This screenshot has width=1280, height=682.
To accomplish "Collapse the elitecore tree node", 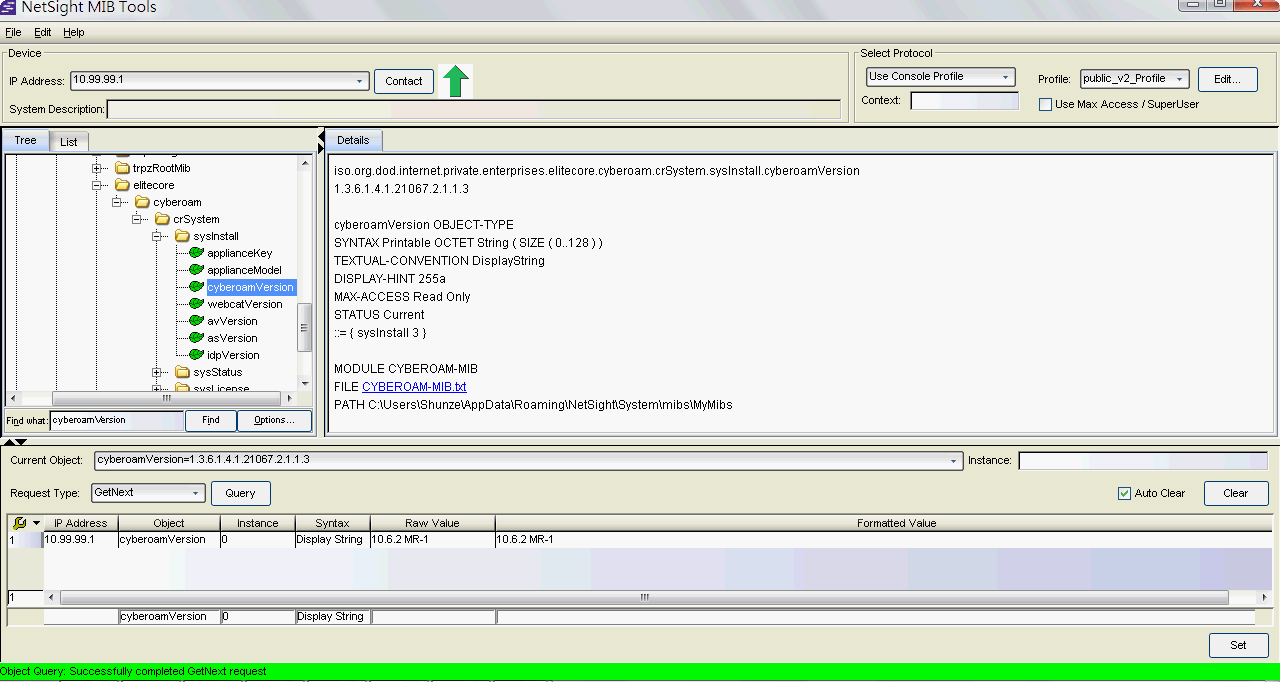I will 98,185.
